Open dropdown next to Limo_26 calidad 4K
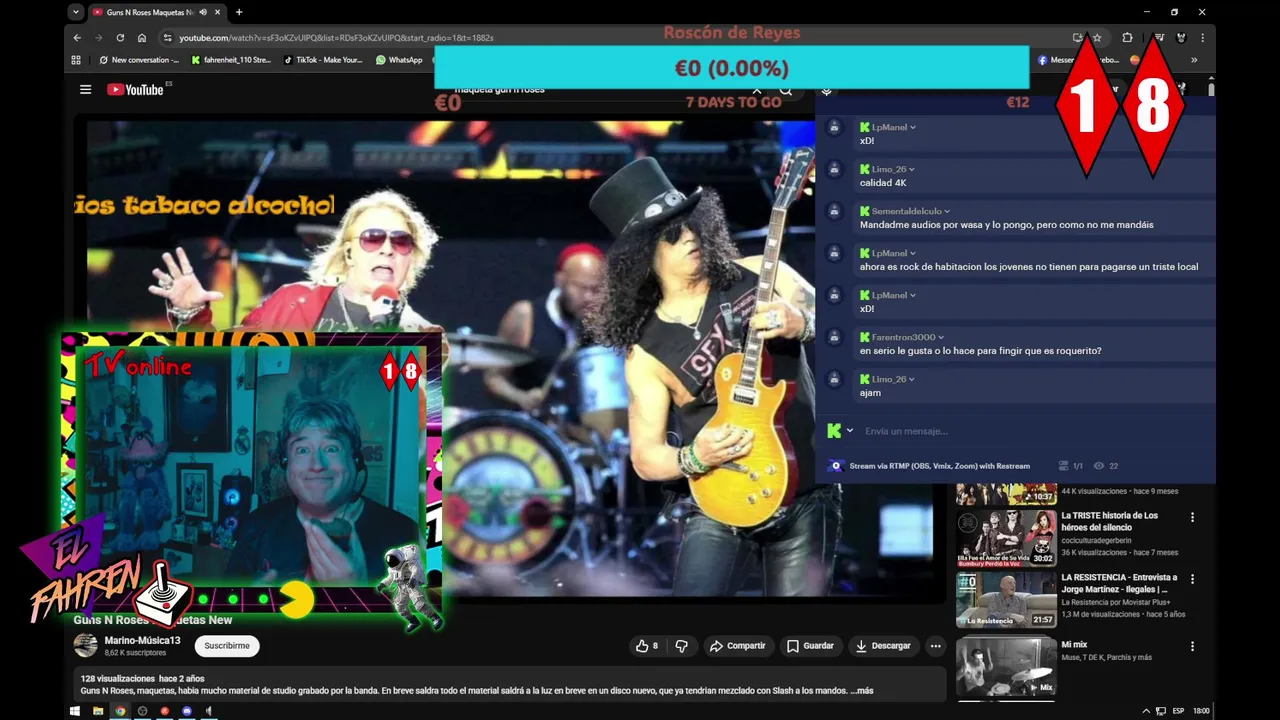Viewport: 1280px width, 720px height. tap(912, 169)
